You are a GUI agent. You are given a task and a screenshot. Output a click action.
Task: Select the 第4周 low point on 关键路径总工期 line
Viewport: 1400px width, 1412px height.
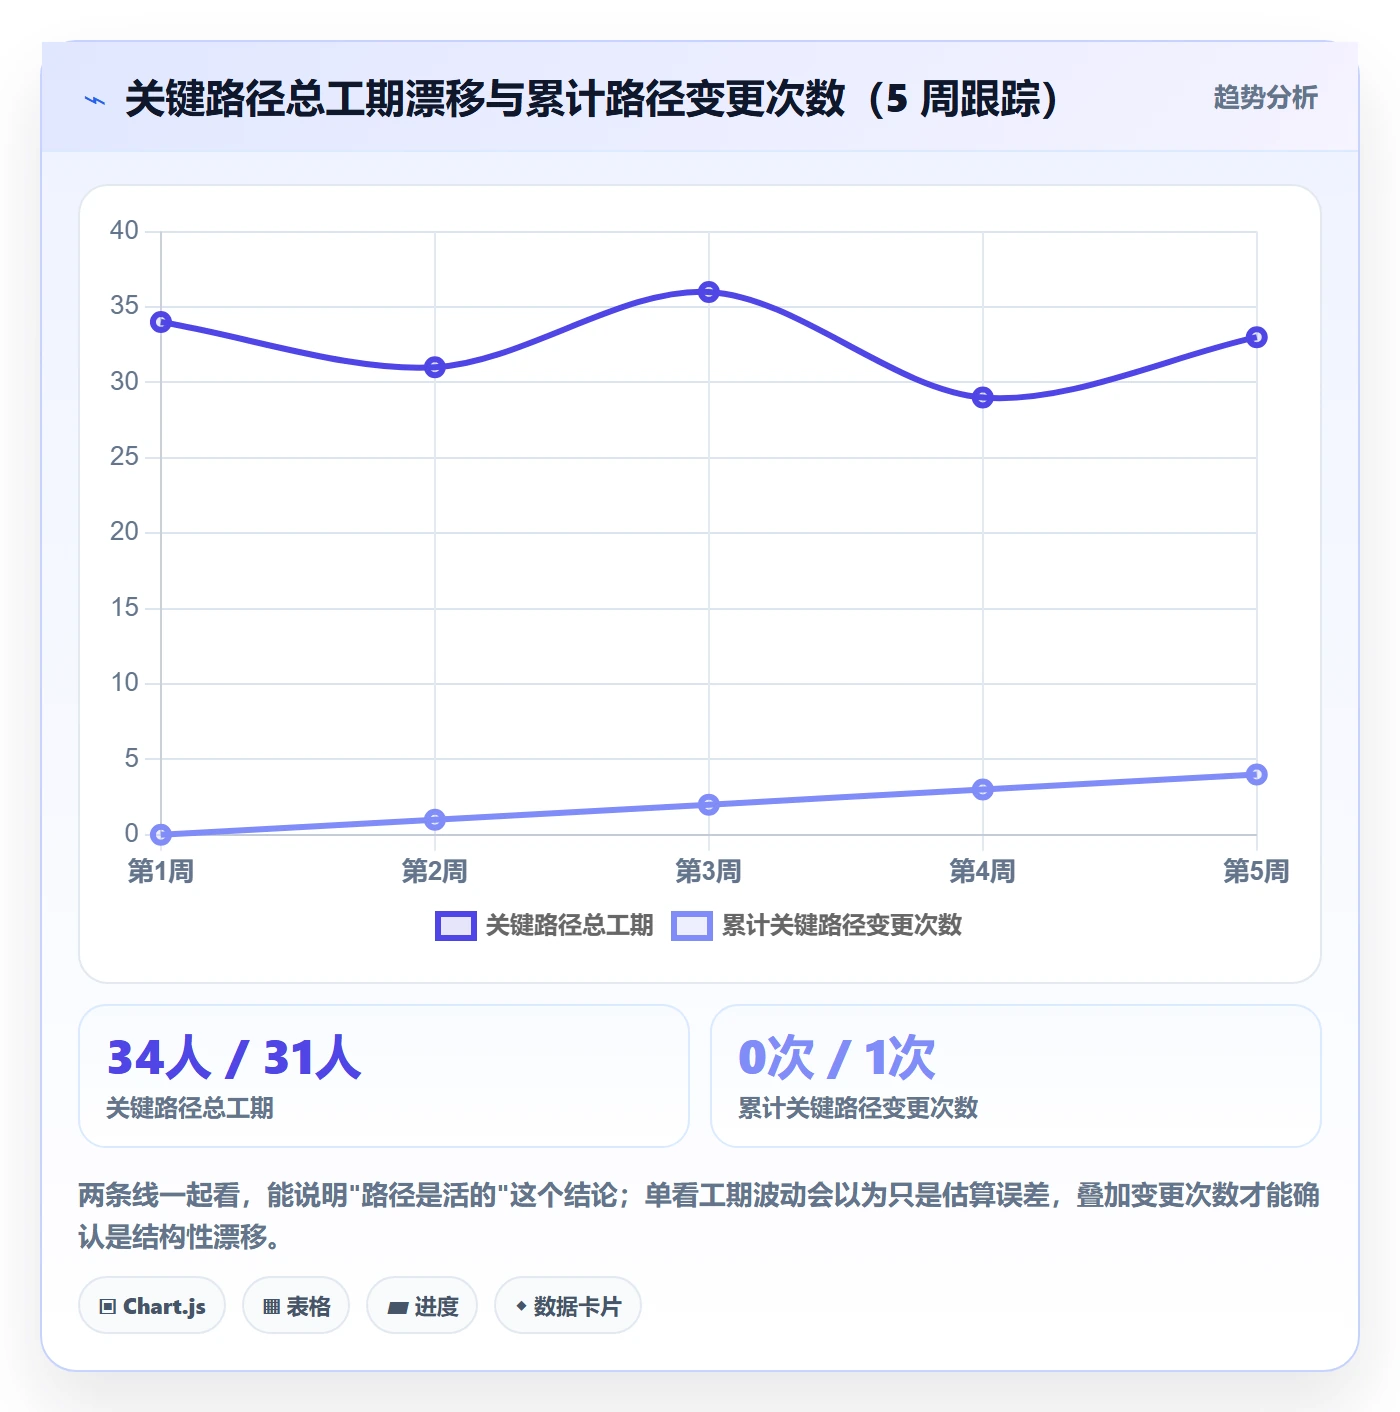point(983,397)
